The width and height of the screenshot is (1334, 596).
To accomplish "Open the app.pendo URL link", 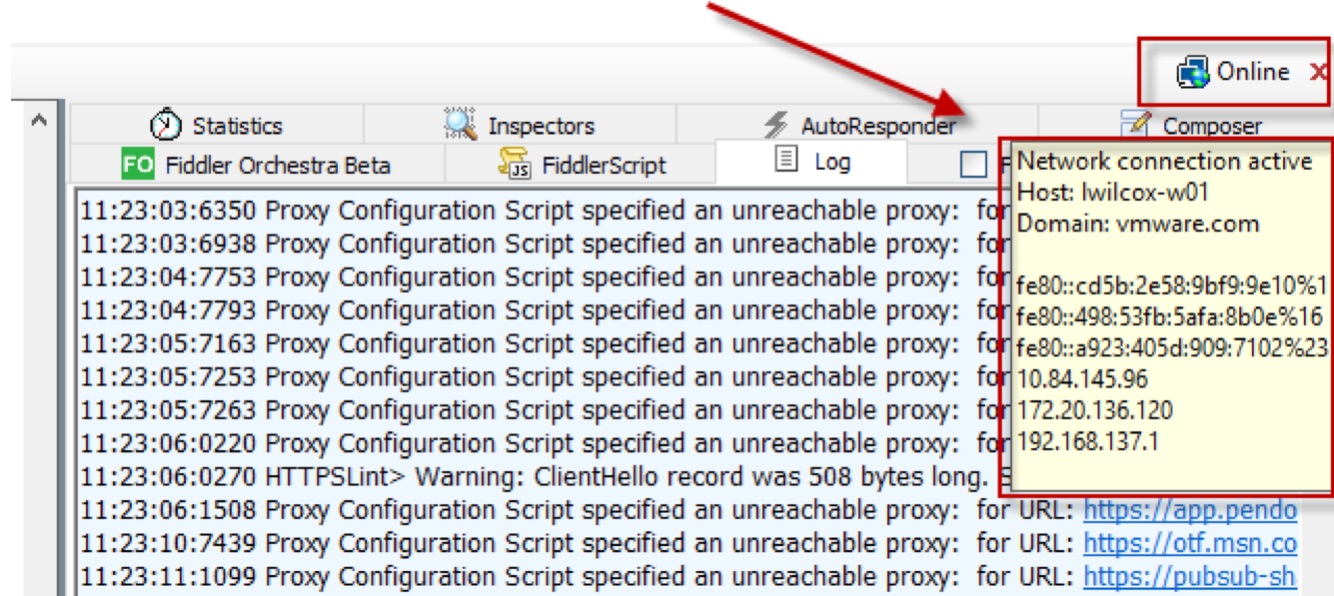I will (1189, 510).
